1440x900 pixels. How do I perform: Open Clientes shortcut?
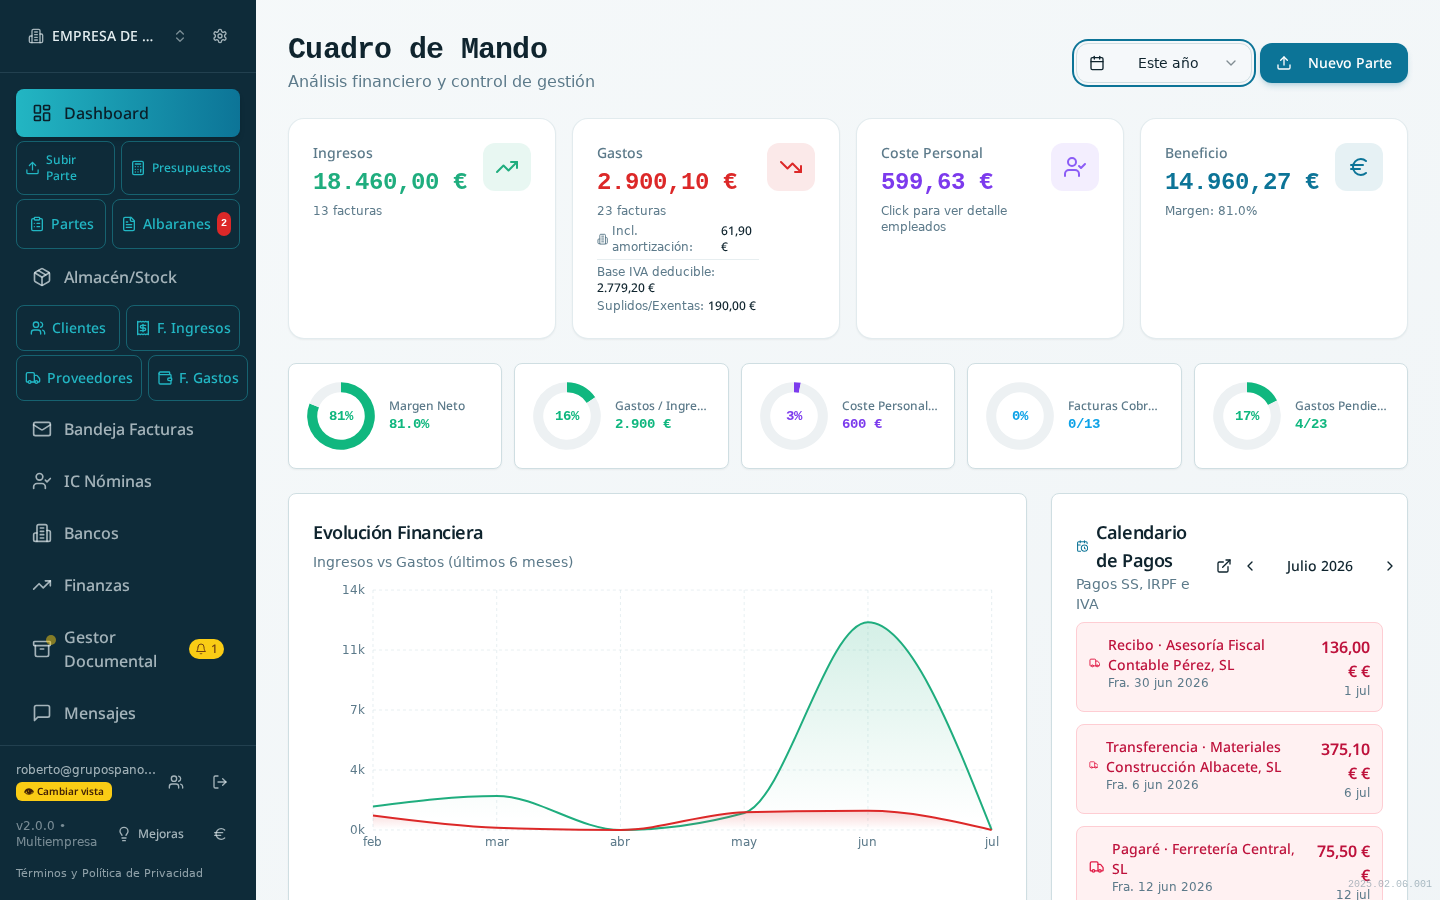coord(68,328)
